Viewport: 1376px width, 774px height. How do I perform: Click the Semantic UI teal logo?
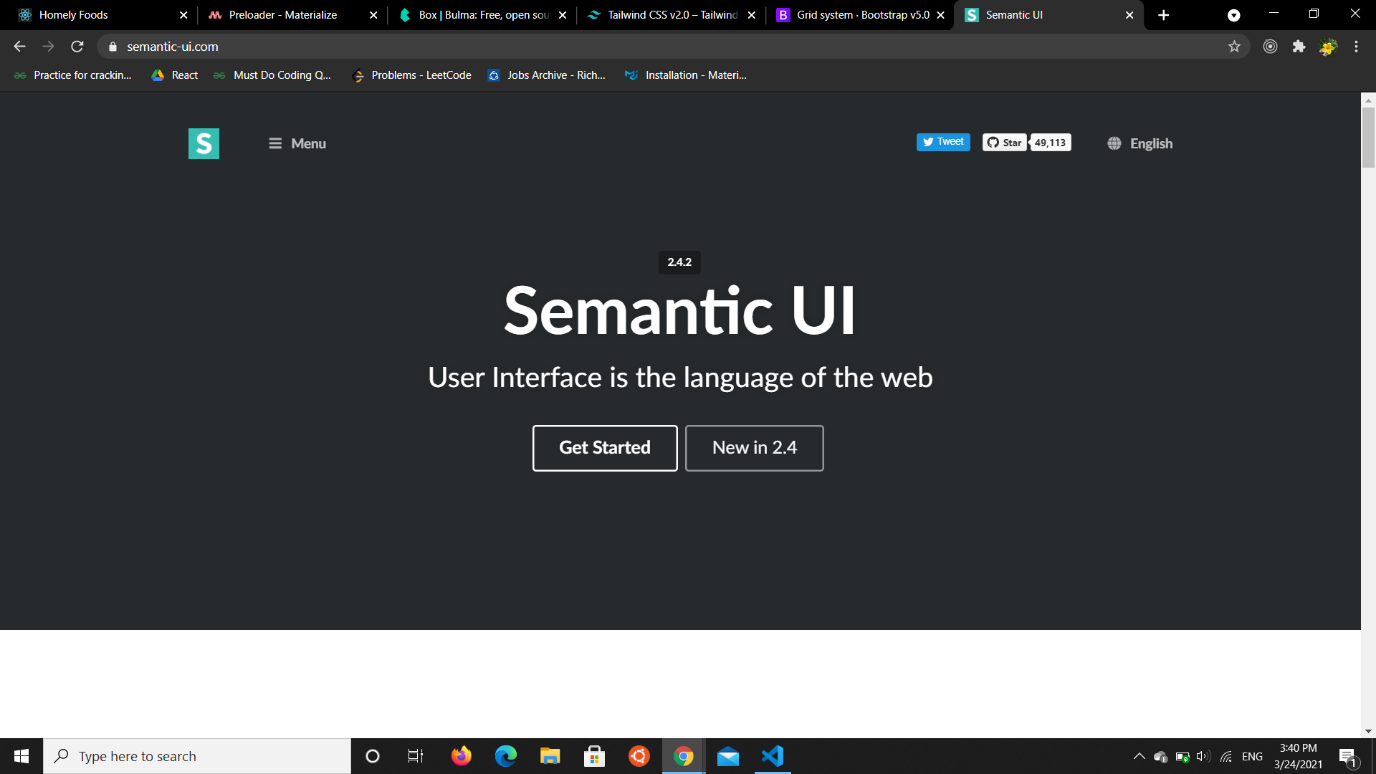click(203, 144)
